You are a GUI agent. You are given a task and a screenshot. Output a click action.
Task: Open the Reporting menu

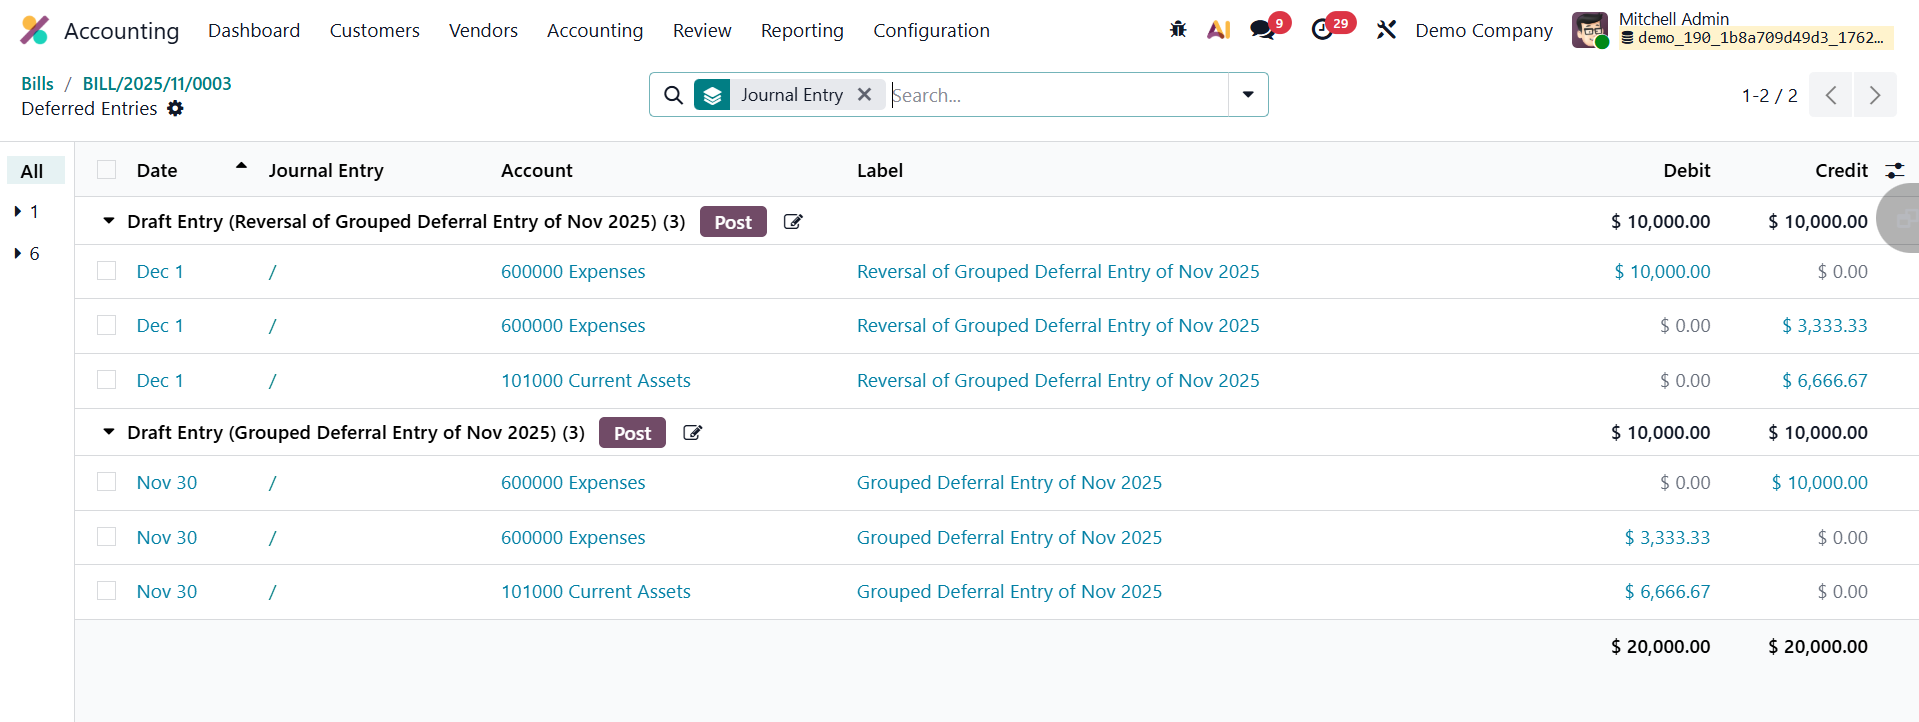pyautogui.click(x=802, y=30)
